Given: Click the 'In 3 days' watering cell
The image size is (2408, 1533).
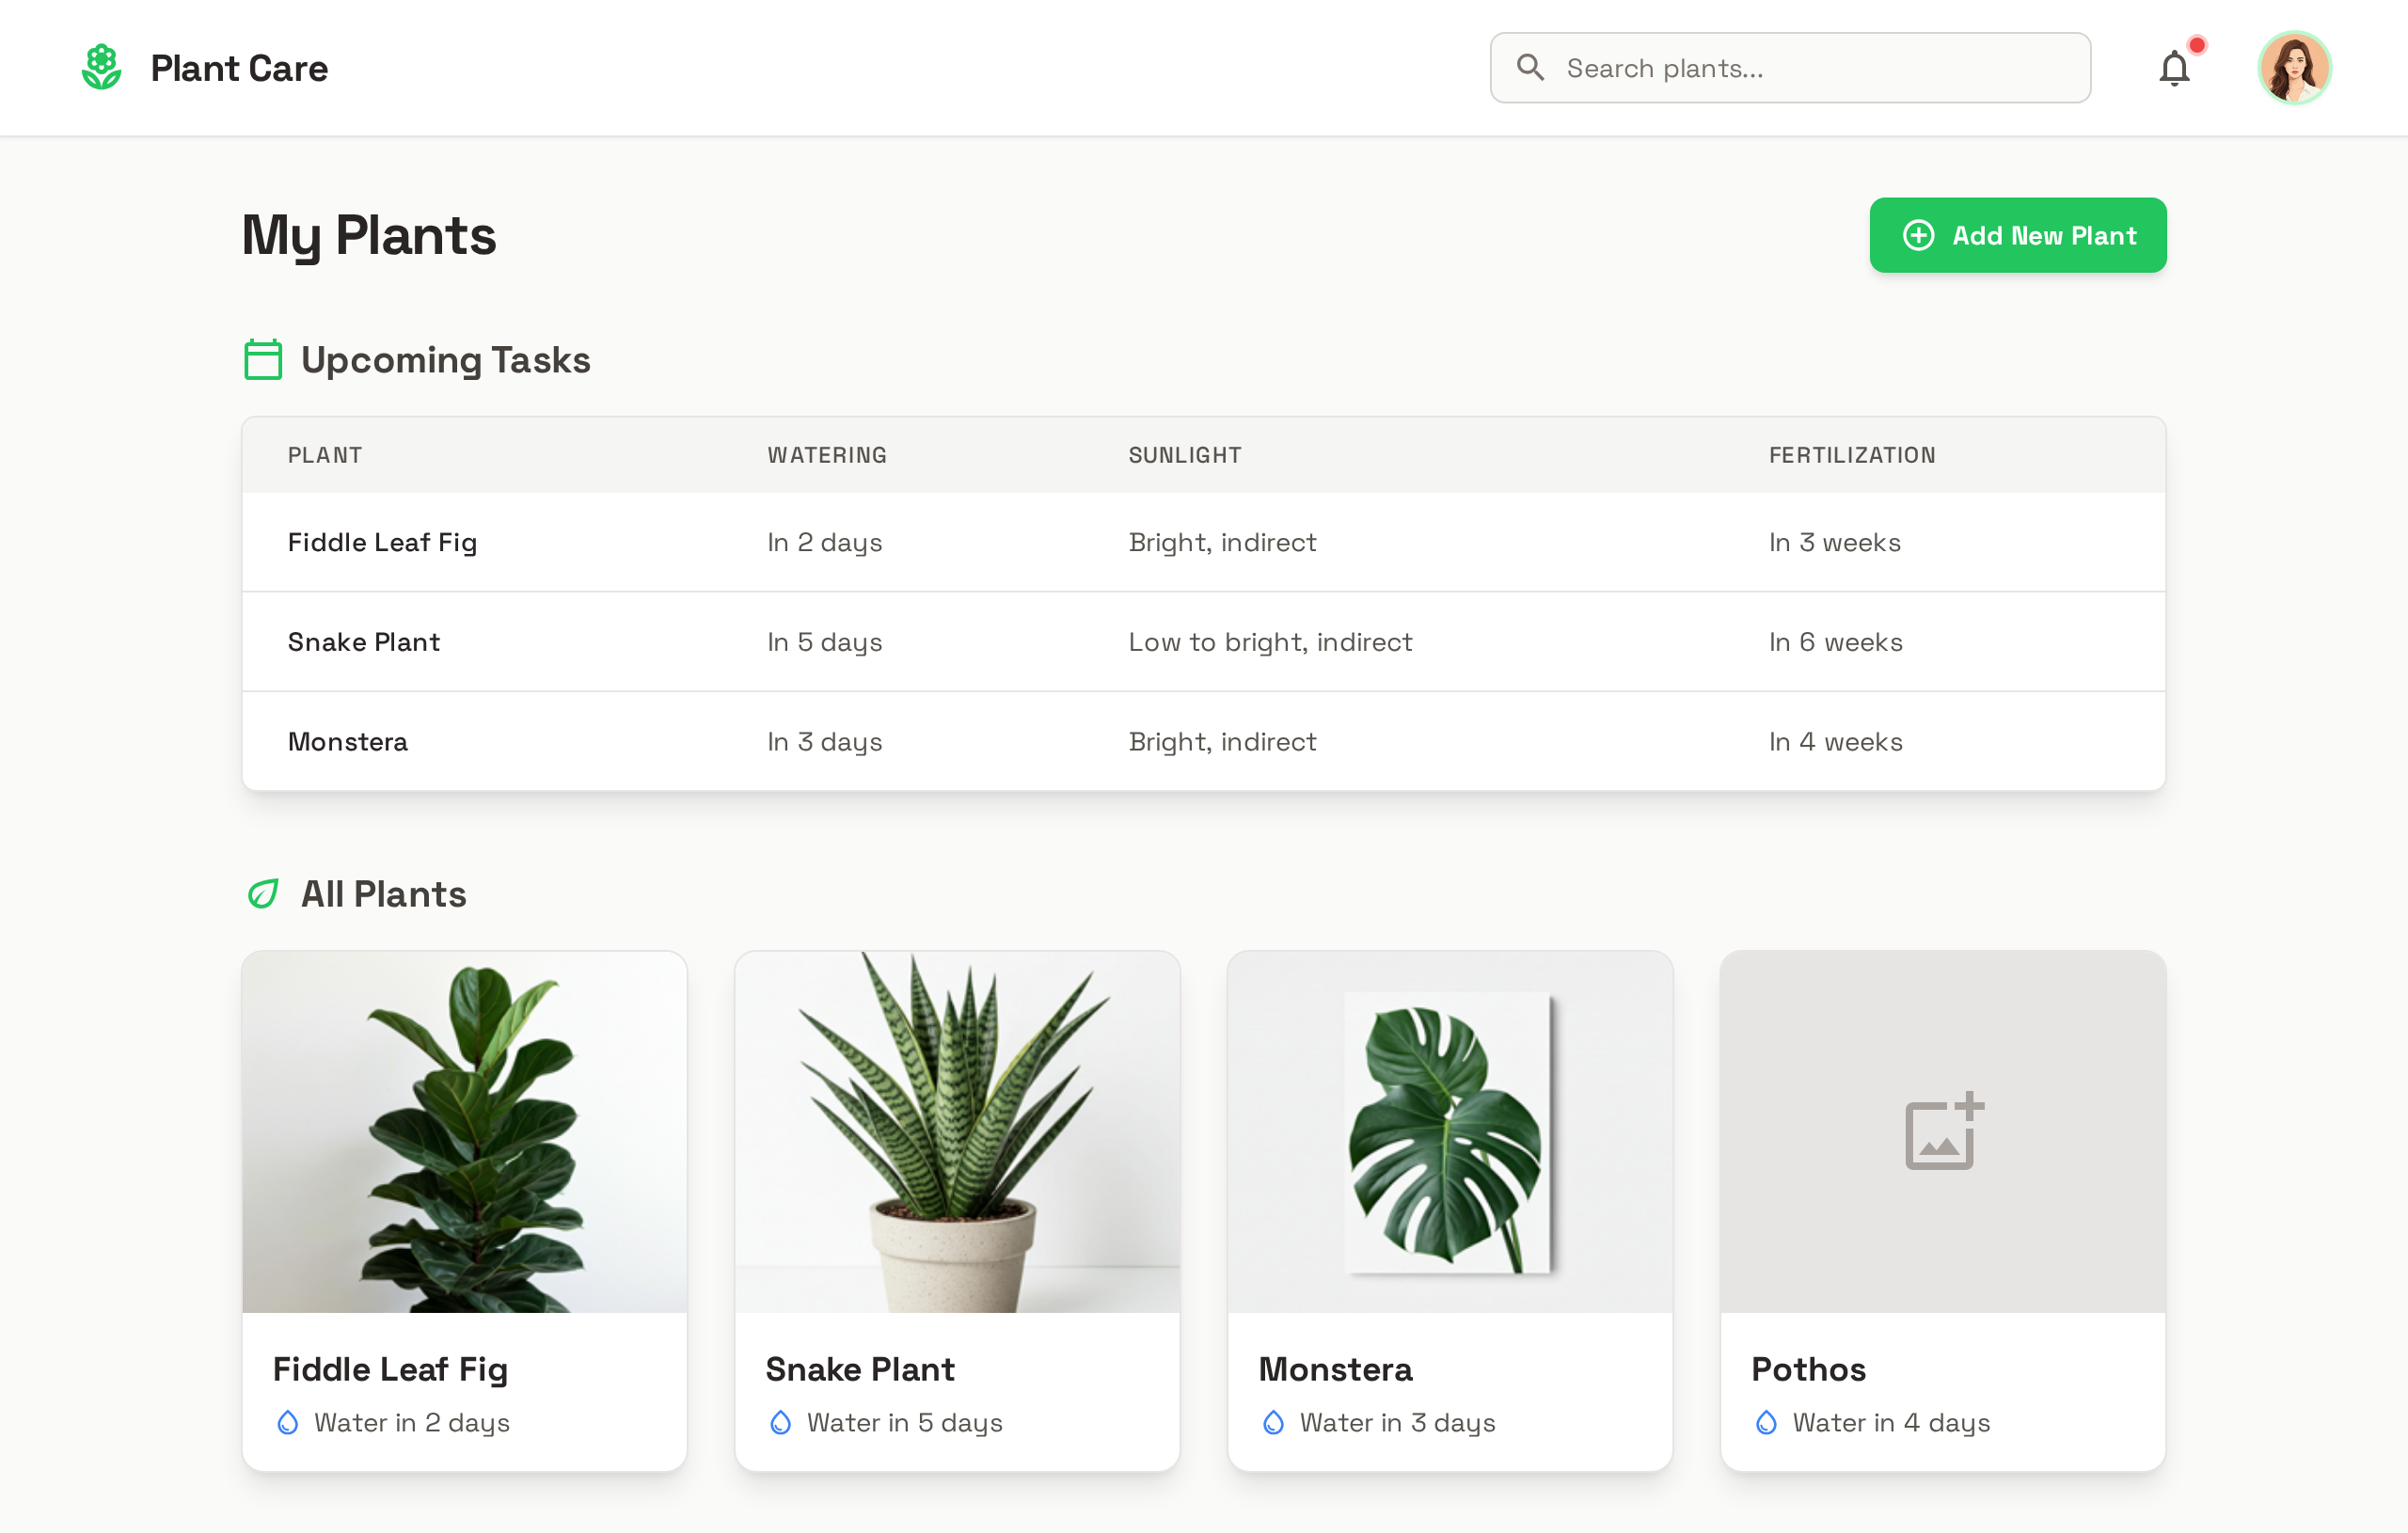Looking at the screenshot, I should [825, 742].
